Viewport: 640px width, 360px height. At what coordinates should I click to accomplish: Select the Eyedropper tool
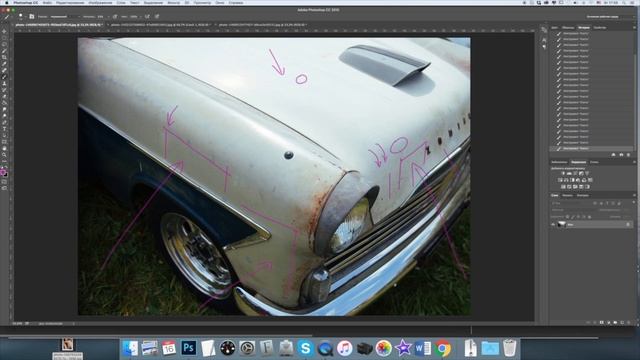pos(4,63)
